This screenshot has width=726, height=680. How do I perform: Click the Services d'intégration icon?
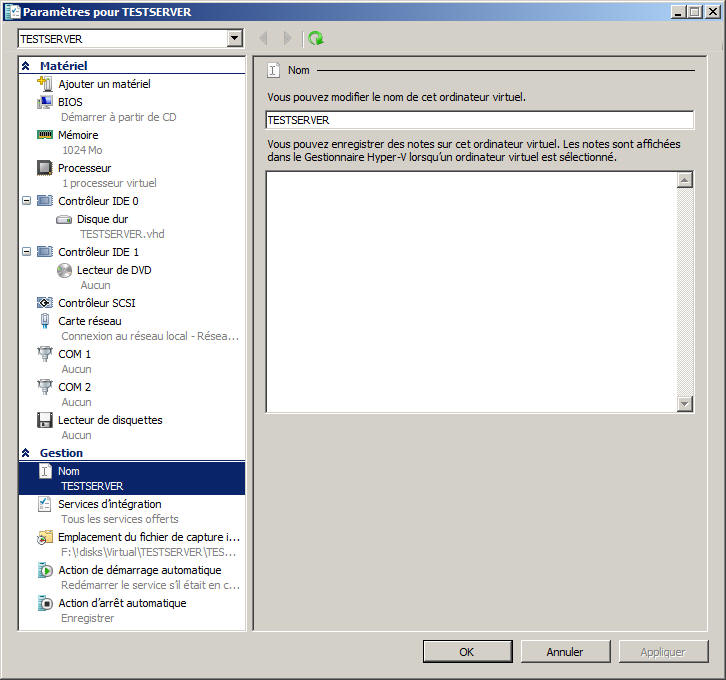click(44, 504)
